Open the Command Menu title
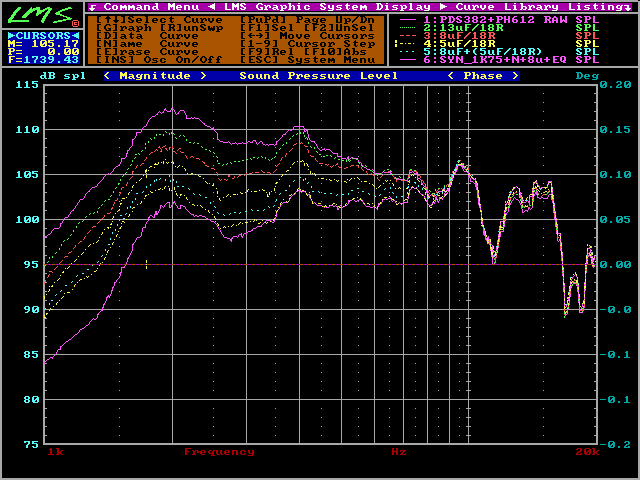Image resolution: width=640 pixels, height=480 pixels. (151, 7)
